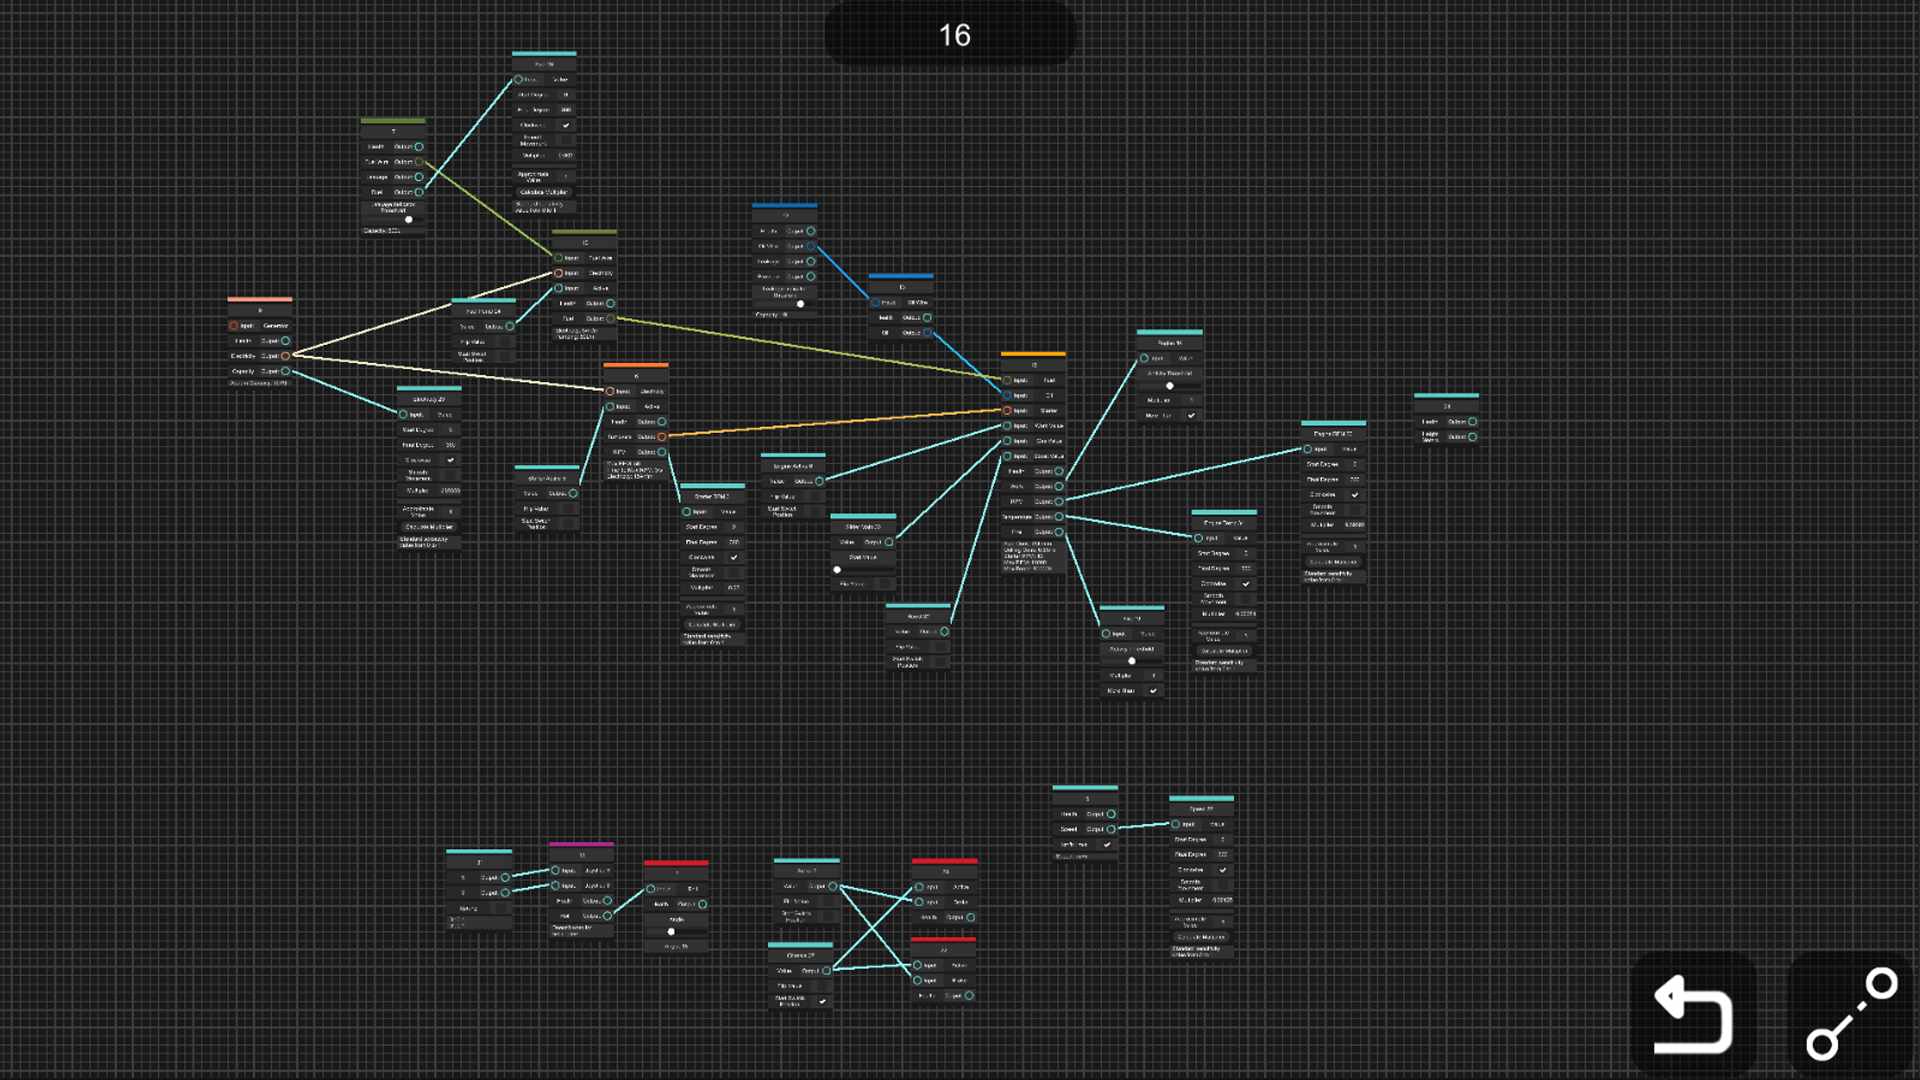The width and height of the screenshot is (1920, 1080).
Task: Click the undo back-arrow button
Action: click(x=1693, y=1014)
